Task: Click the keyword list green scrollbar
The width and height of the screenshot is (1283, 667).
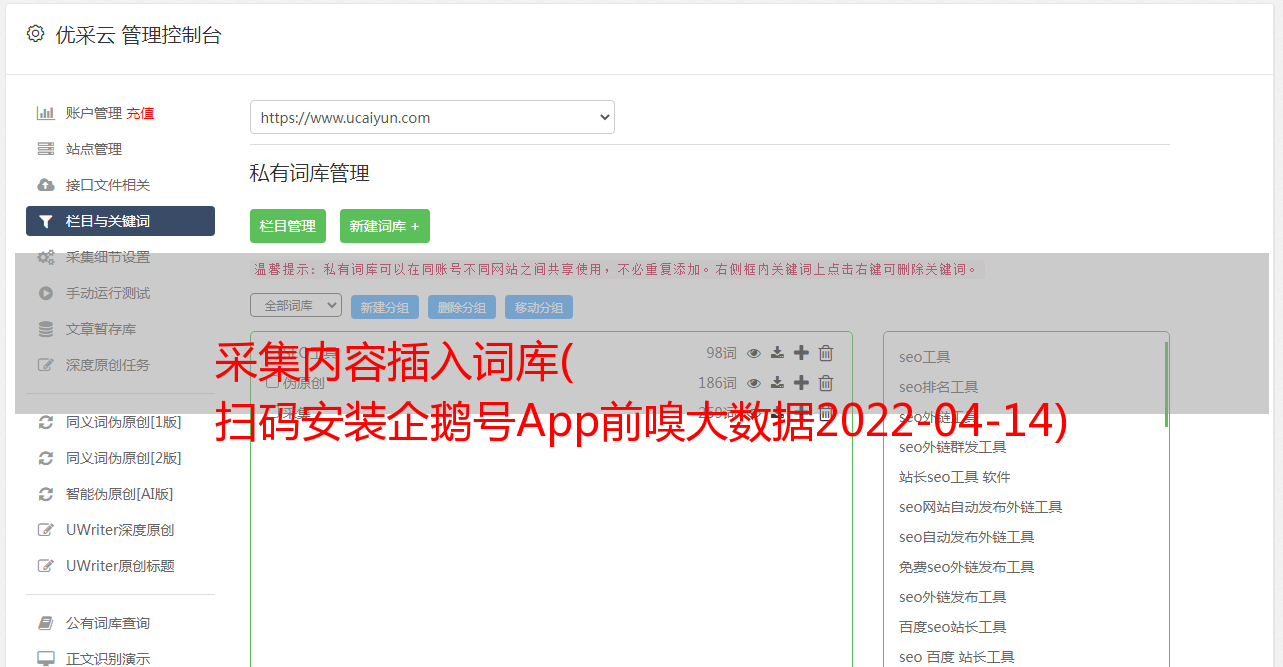Action: 1166,384
